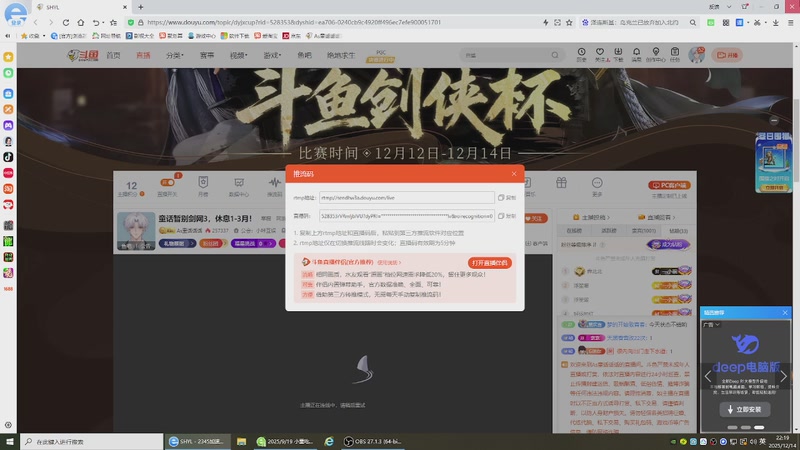Viewport: 800px width, 450px height.
Task: Click the TikTok icon in browser sidebar
Action: [x=8, y=157]
